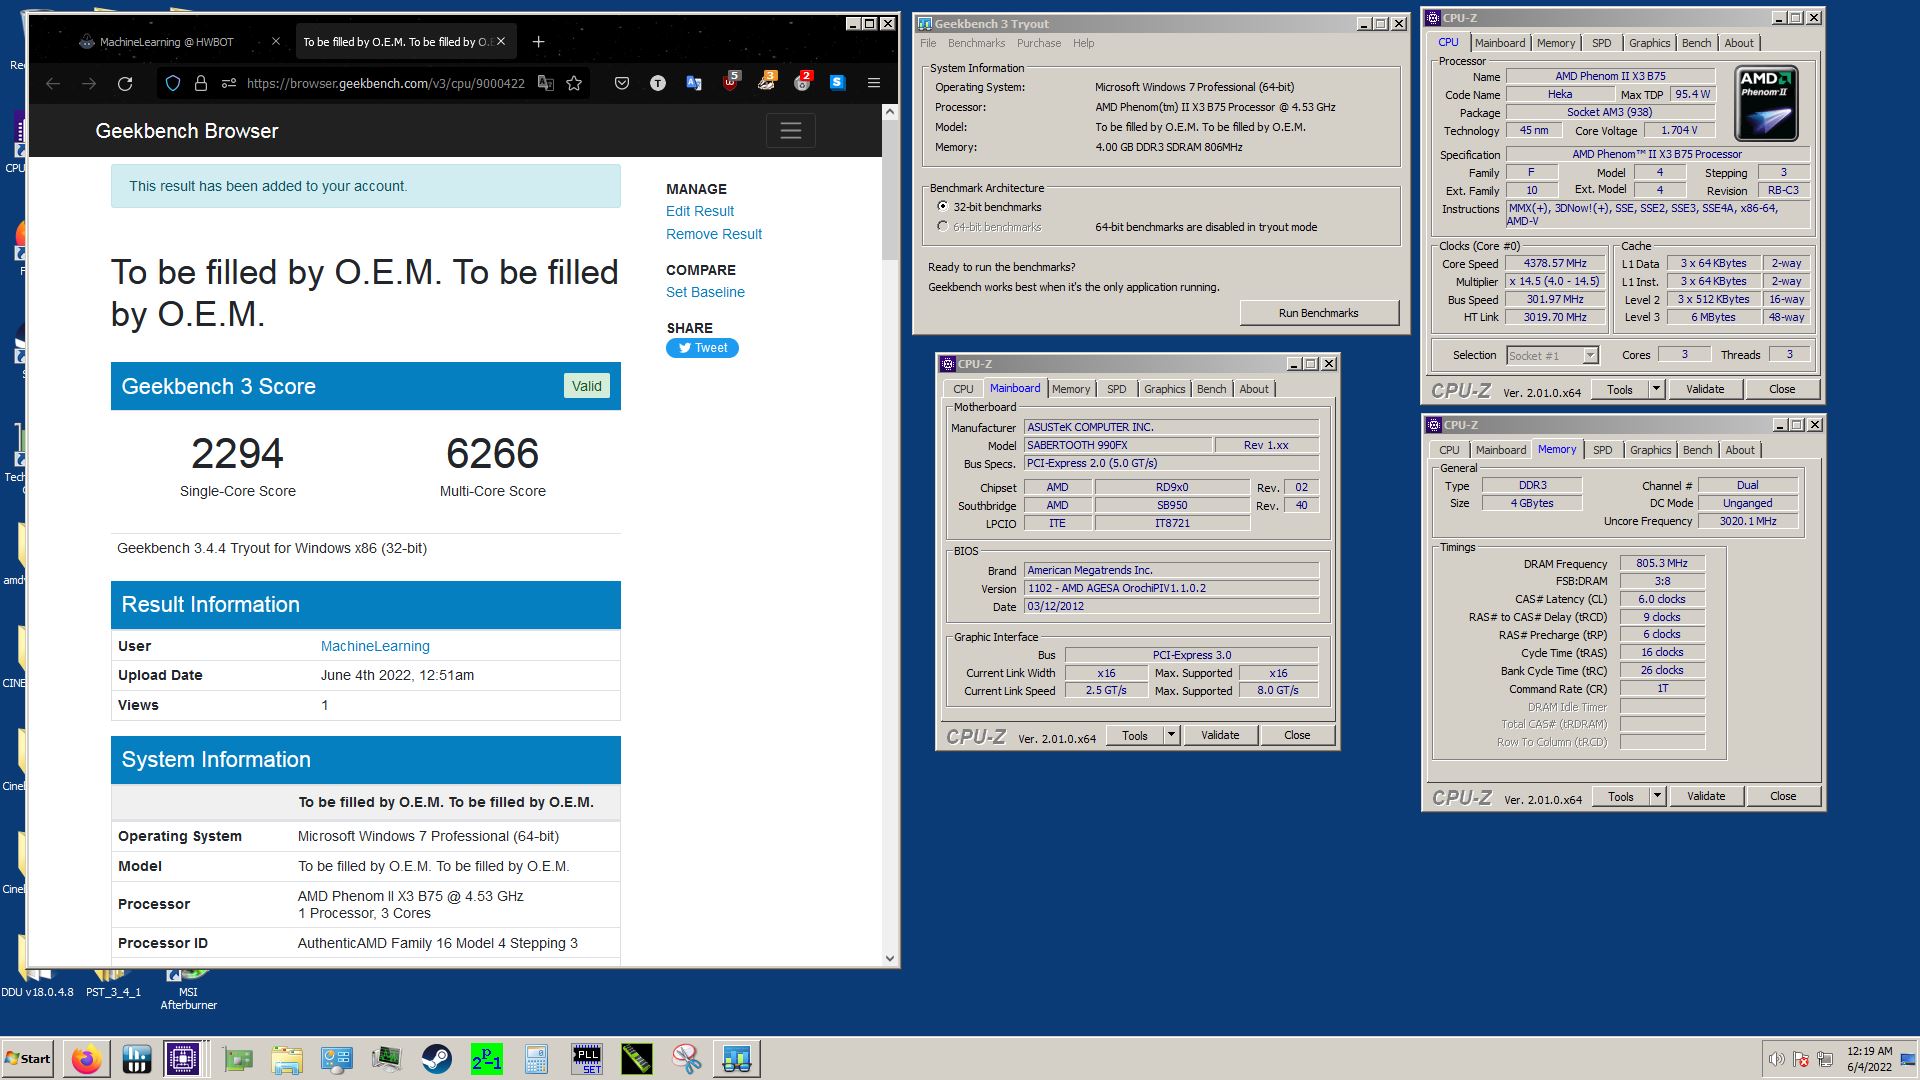
Task: Open Socket #1 selection dropdown in CPU-Z
Action: (1590, 356)
